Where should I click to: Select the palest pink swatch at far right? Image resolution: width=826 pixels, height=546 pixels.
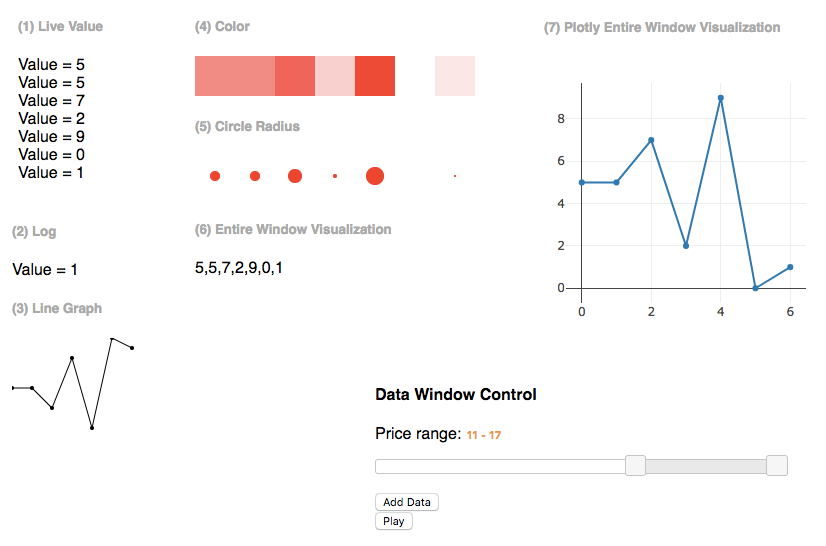click(x=455, y=76)
